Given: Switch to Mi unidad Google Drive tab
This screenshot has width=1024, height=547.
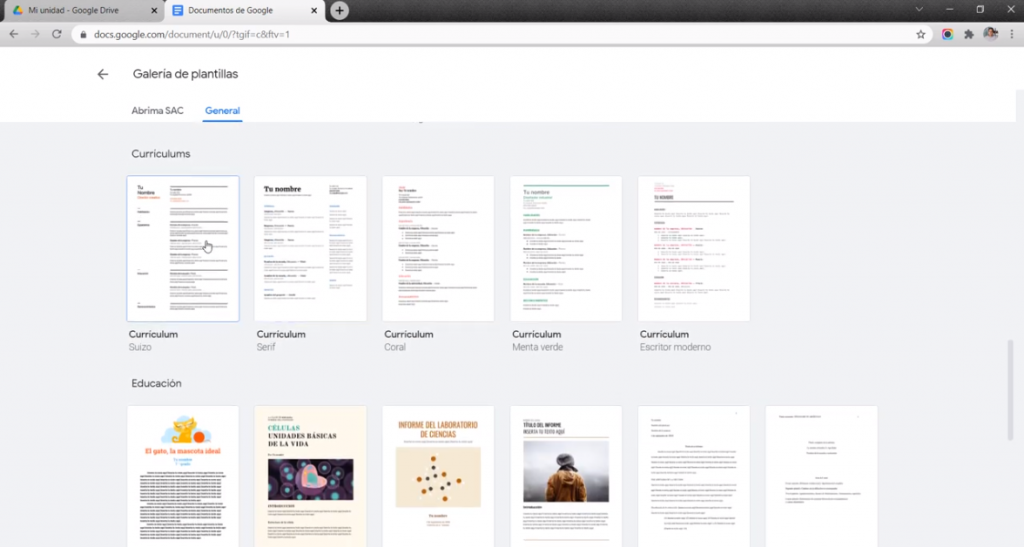Looking at the screenshot, I should point(82,10).
